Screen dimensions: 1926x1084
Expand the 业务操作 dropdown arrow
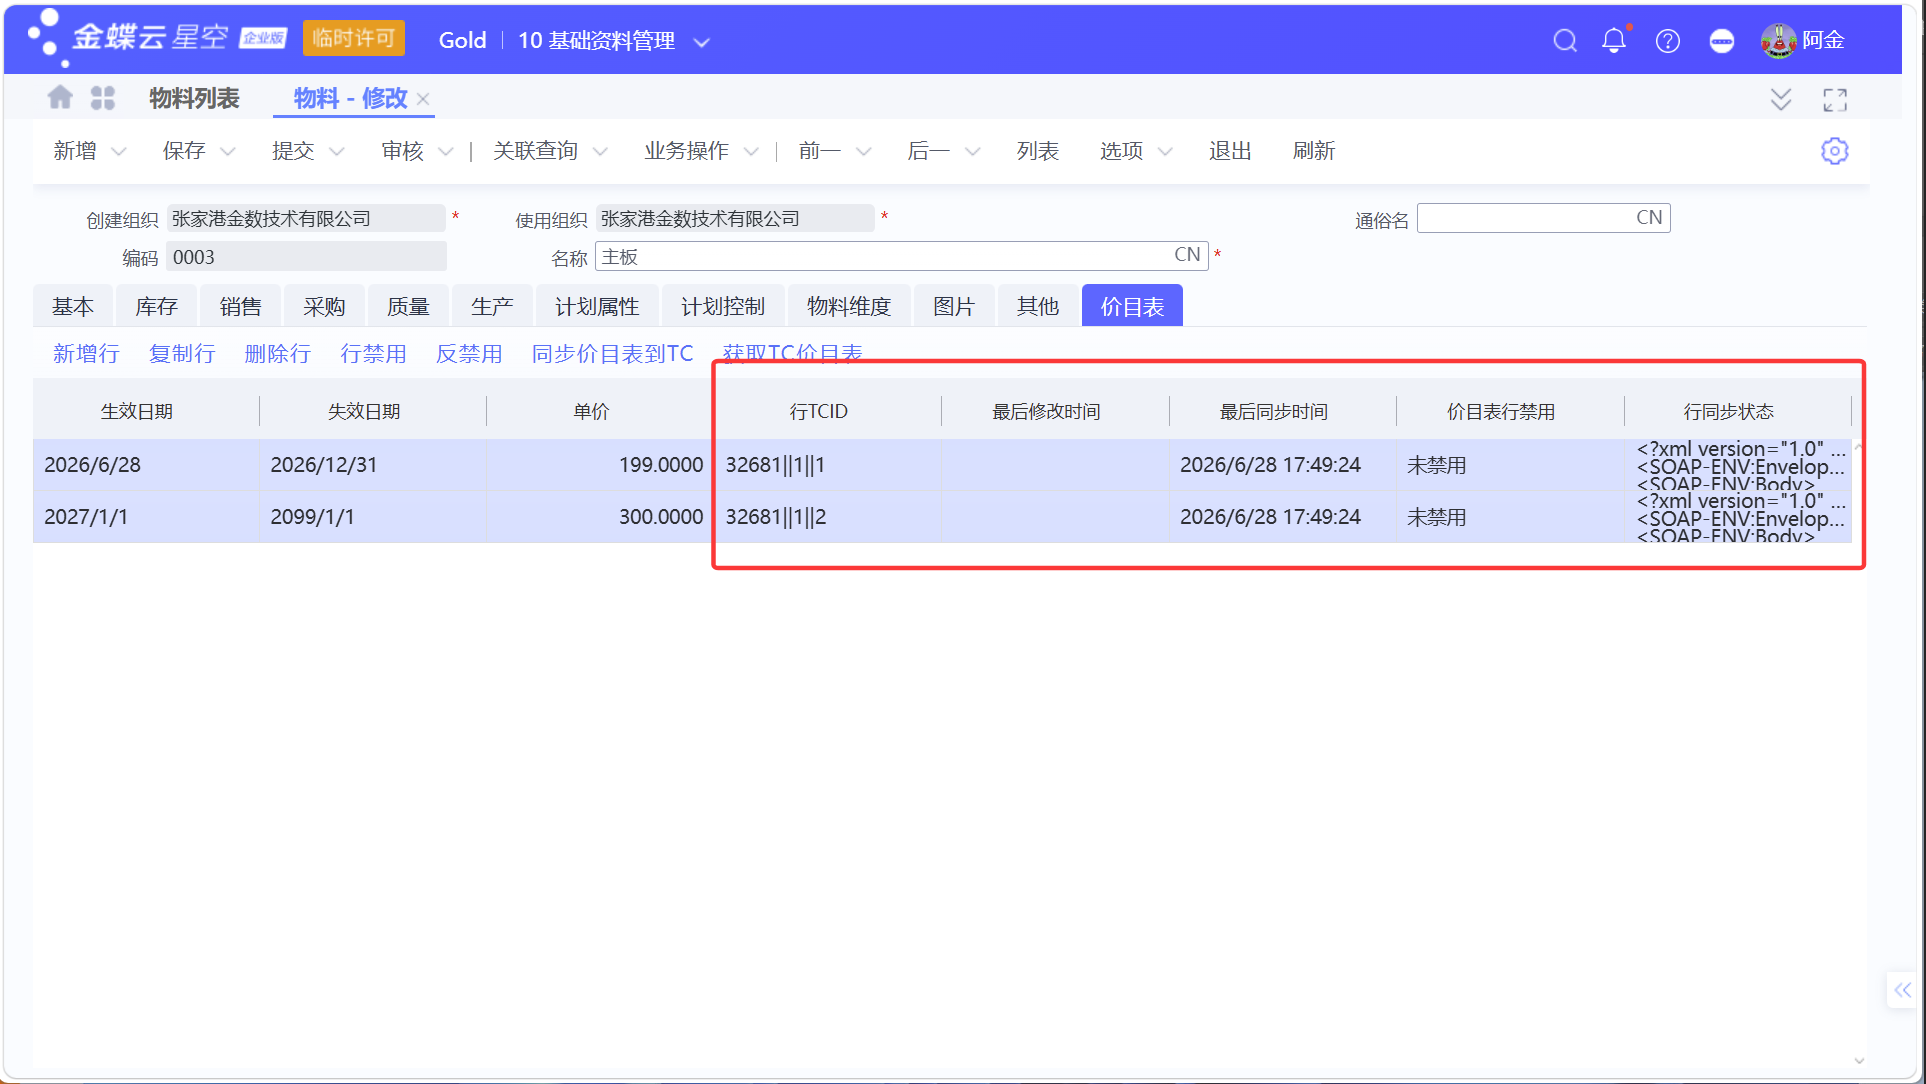coord(751,152)
